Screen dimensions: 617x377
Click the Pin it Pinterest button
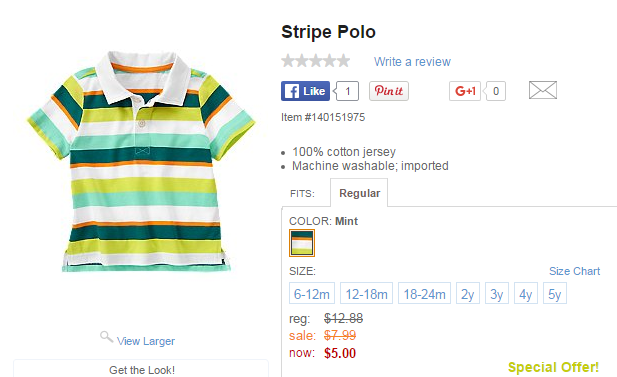pos(389,91)
